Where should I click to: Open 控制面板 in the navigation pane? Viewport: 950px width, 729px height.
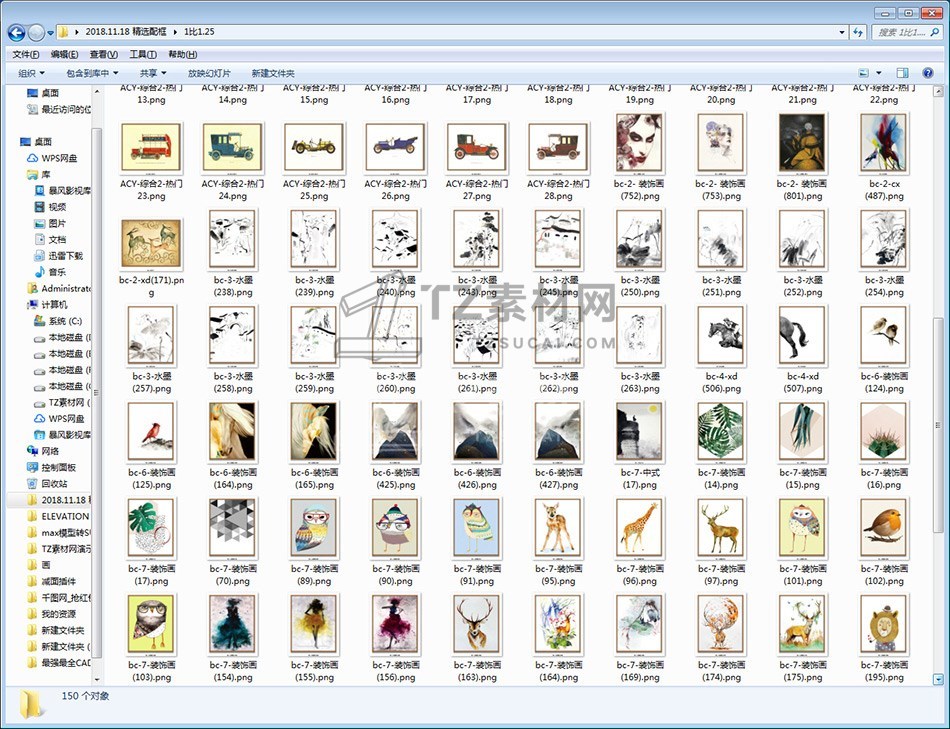[x=51, y=467]
